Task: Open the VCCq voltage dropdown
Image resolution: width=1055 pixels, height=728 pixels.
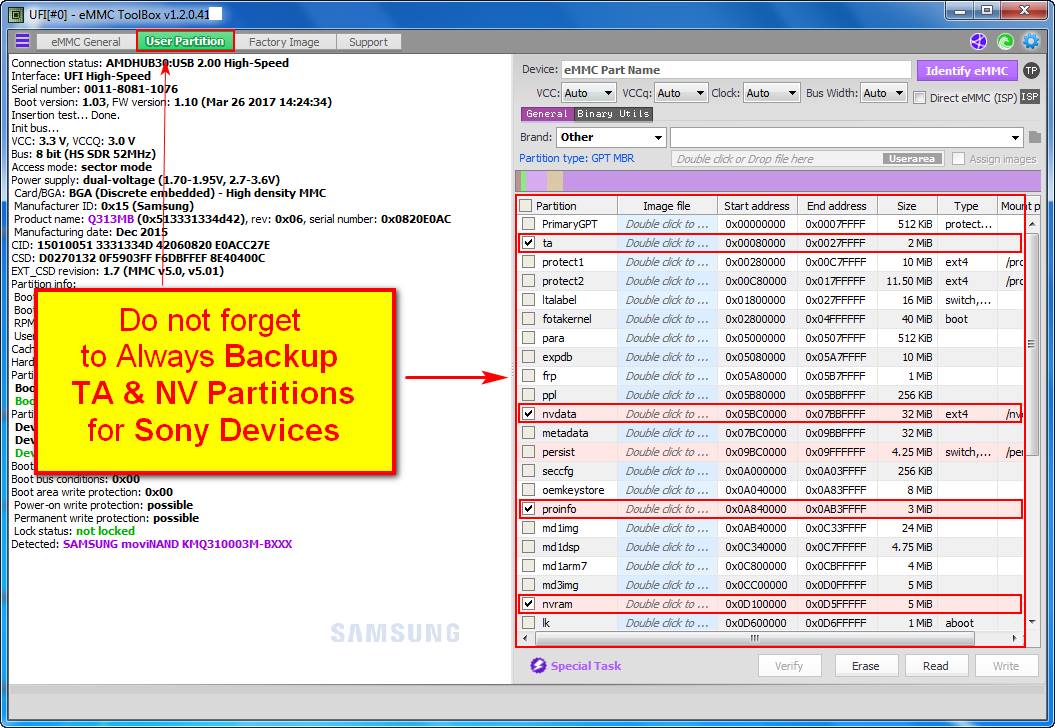Action: (x=681, y=93)
